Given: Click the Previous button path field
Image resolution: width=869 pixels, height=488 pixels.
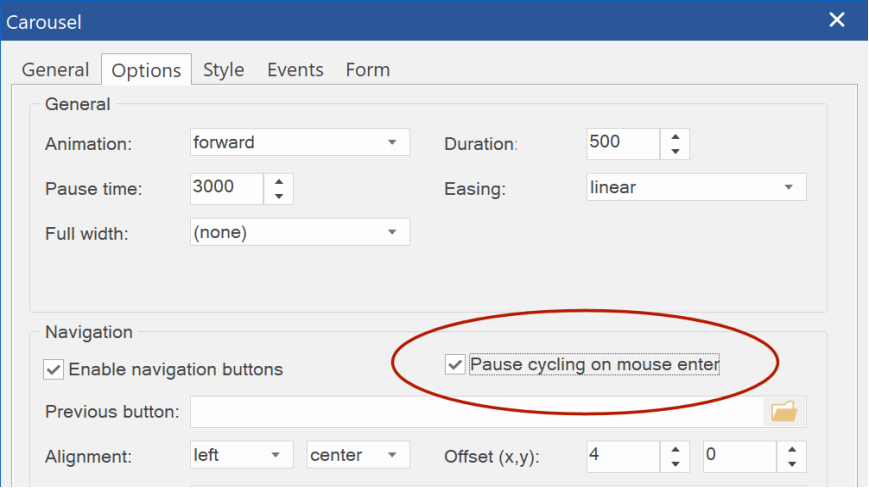Looking at the screenshot, I should point(477,412).
